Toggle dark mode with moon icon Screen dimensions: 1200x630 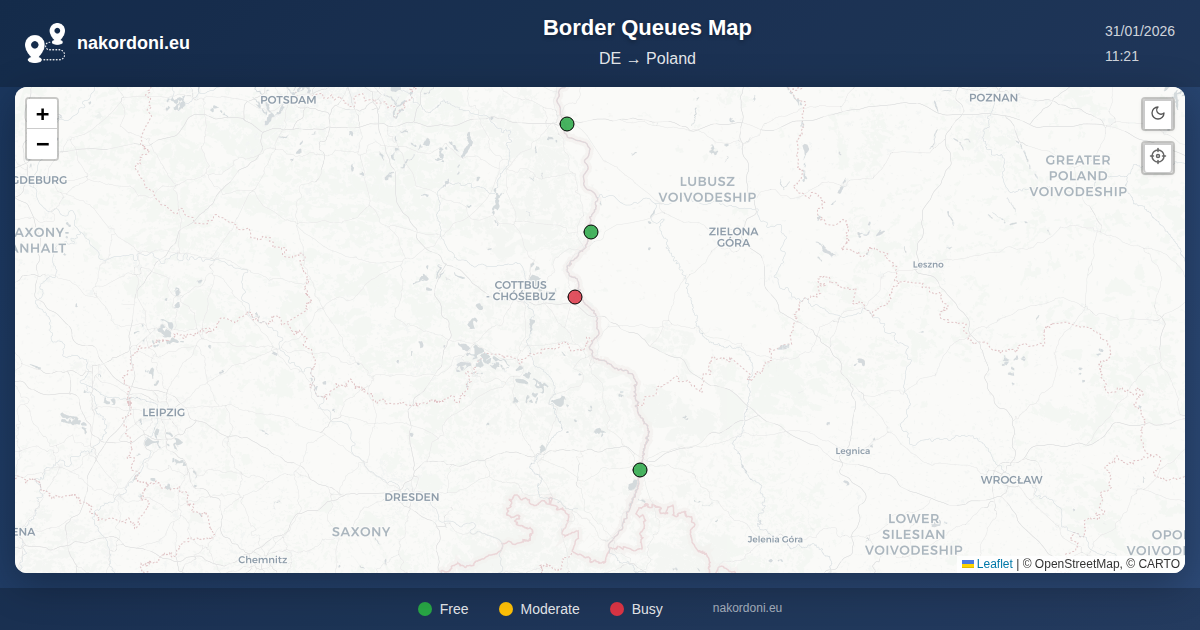coord(1158,114)
